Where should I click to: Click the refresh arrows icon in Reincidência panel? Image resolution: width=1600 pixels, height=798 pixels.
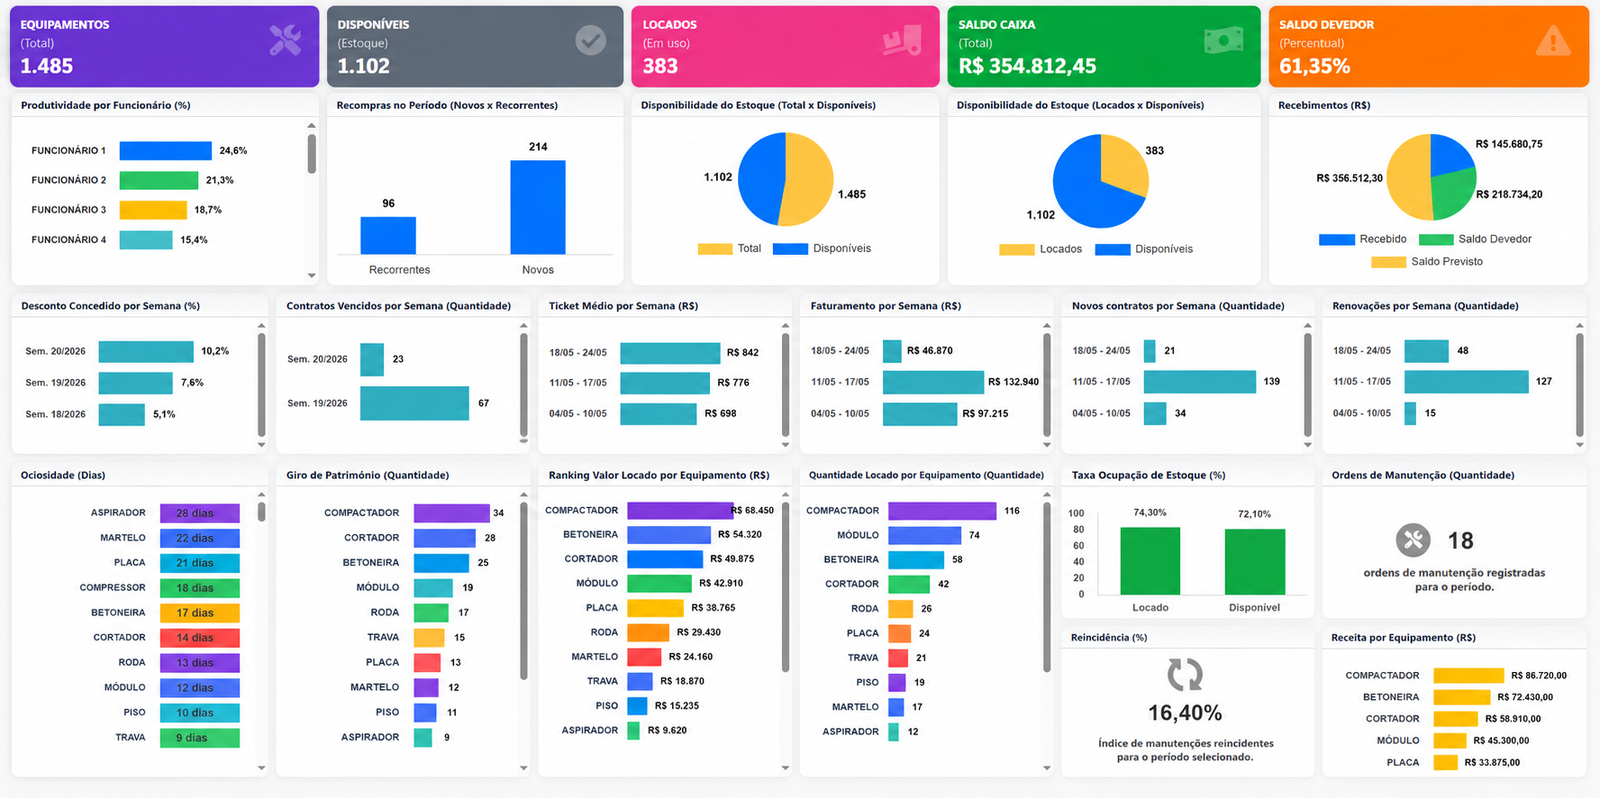point(1185,675)
